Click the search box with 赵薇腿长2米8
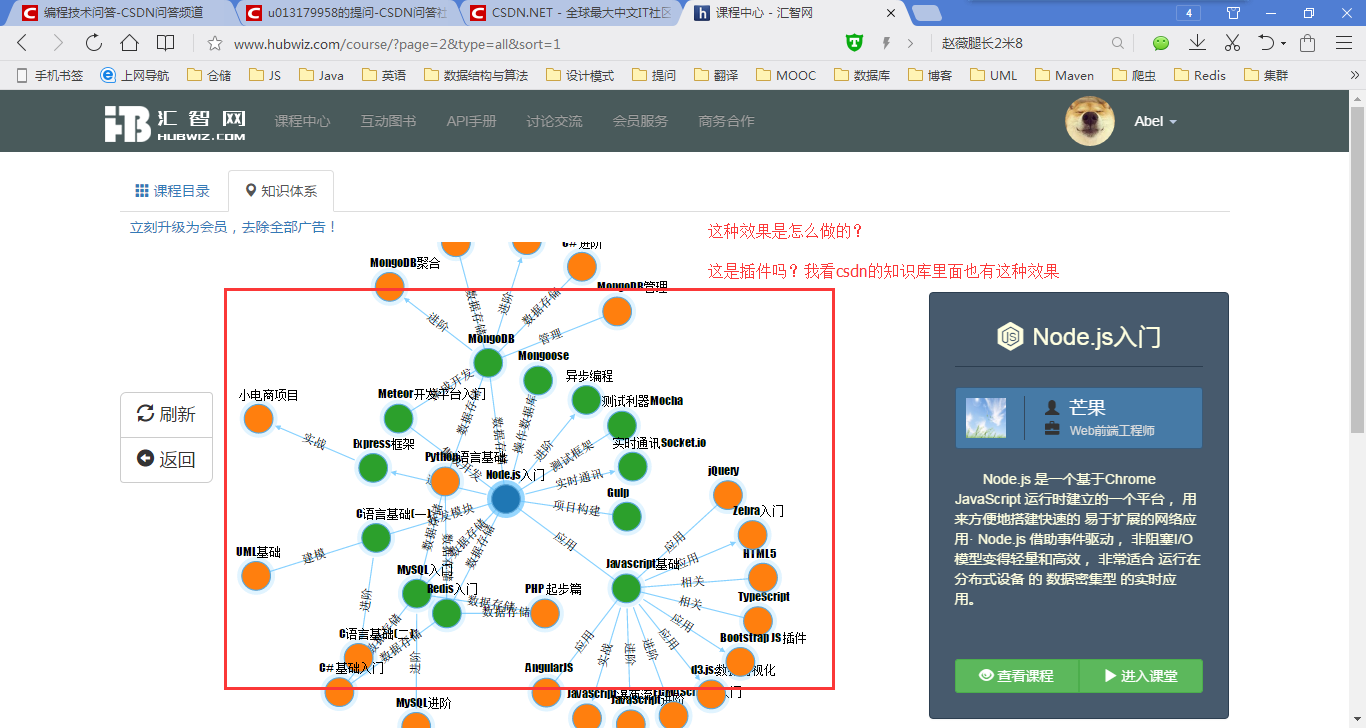The image size is (1366, 728). (1020, 44)
